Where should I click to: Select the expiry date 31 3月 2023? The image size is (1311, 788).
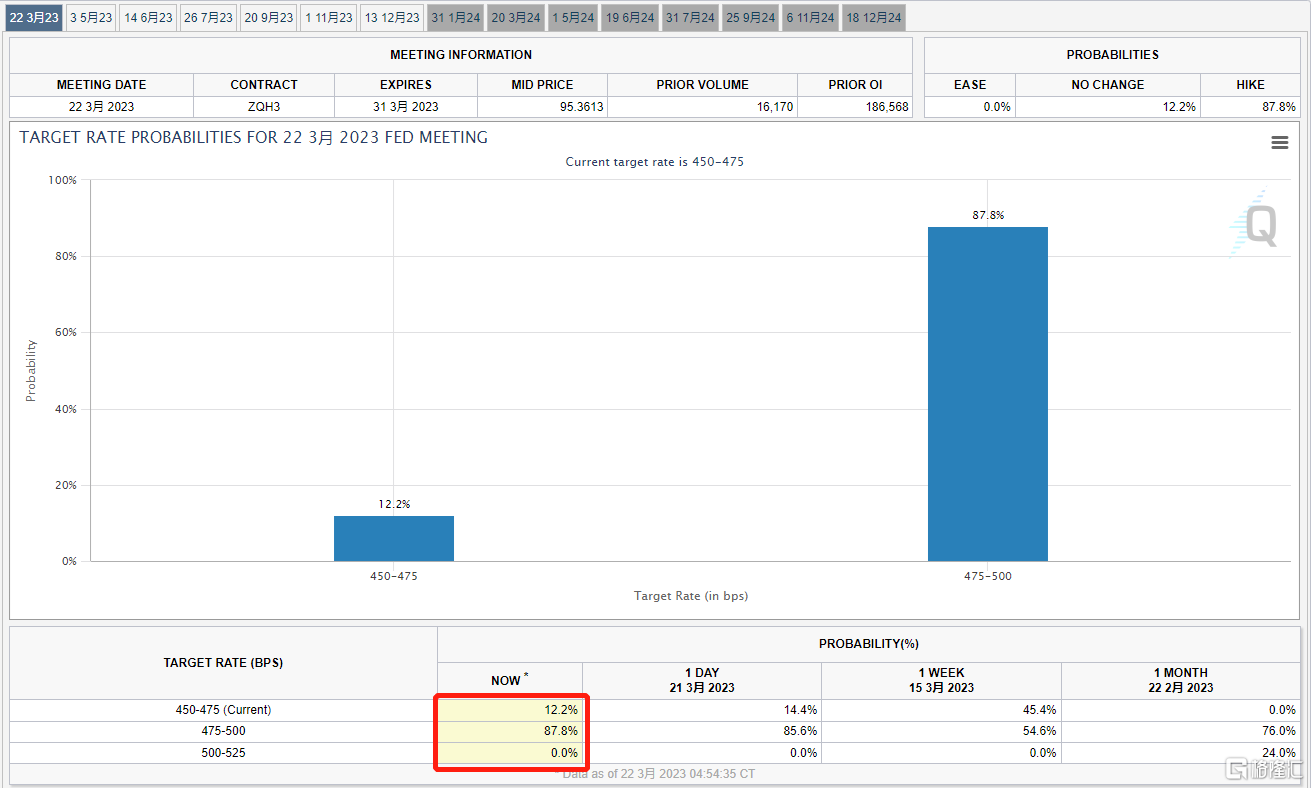pos(406,107)
